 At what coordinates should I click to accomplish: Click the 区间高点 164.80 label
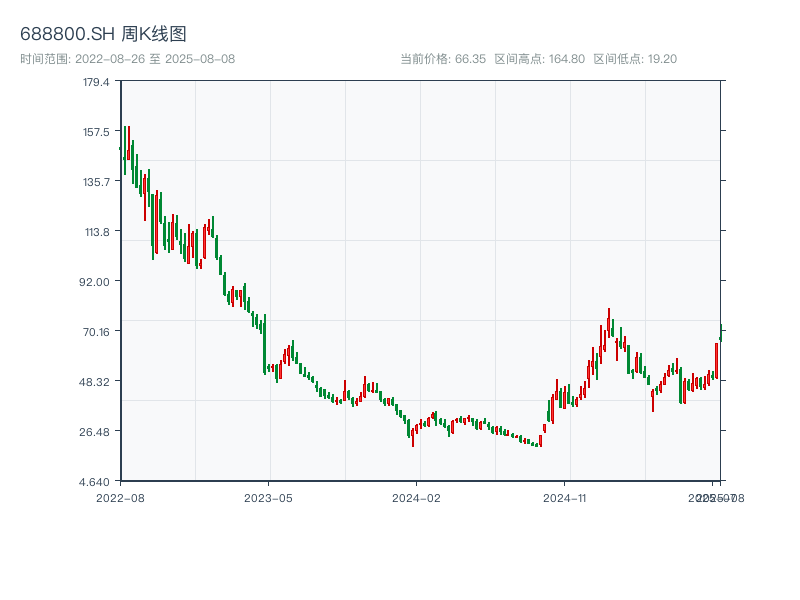click(539, 59)
